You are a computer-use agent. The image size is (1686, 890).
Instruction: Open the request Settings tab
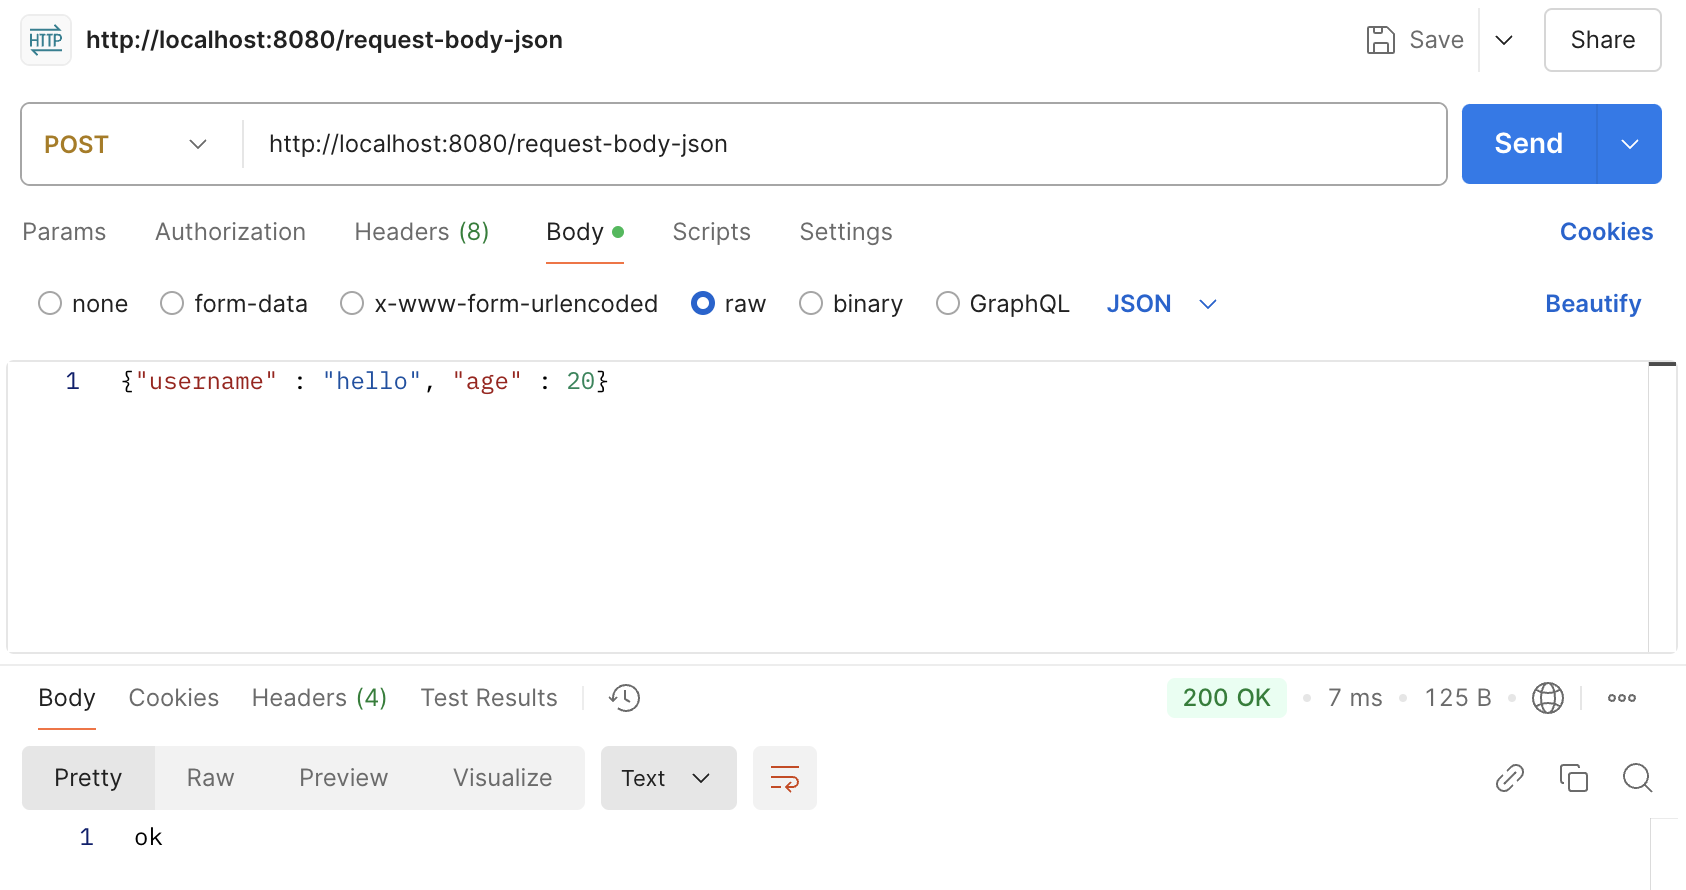pyautogui.click(x=846, y=232)
